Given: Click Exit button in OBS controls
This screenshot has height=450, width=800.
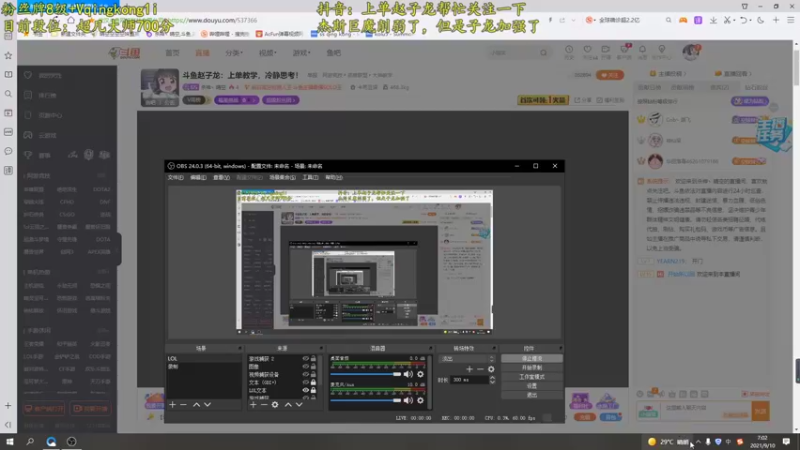Looking at the screenshot, I should click(532, 395).
